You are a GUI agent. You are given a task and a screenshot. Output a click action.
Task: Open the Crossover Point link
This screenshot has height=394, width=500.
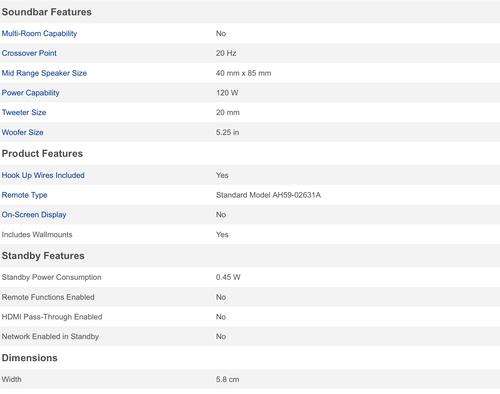29,53
